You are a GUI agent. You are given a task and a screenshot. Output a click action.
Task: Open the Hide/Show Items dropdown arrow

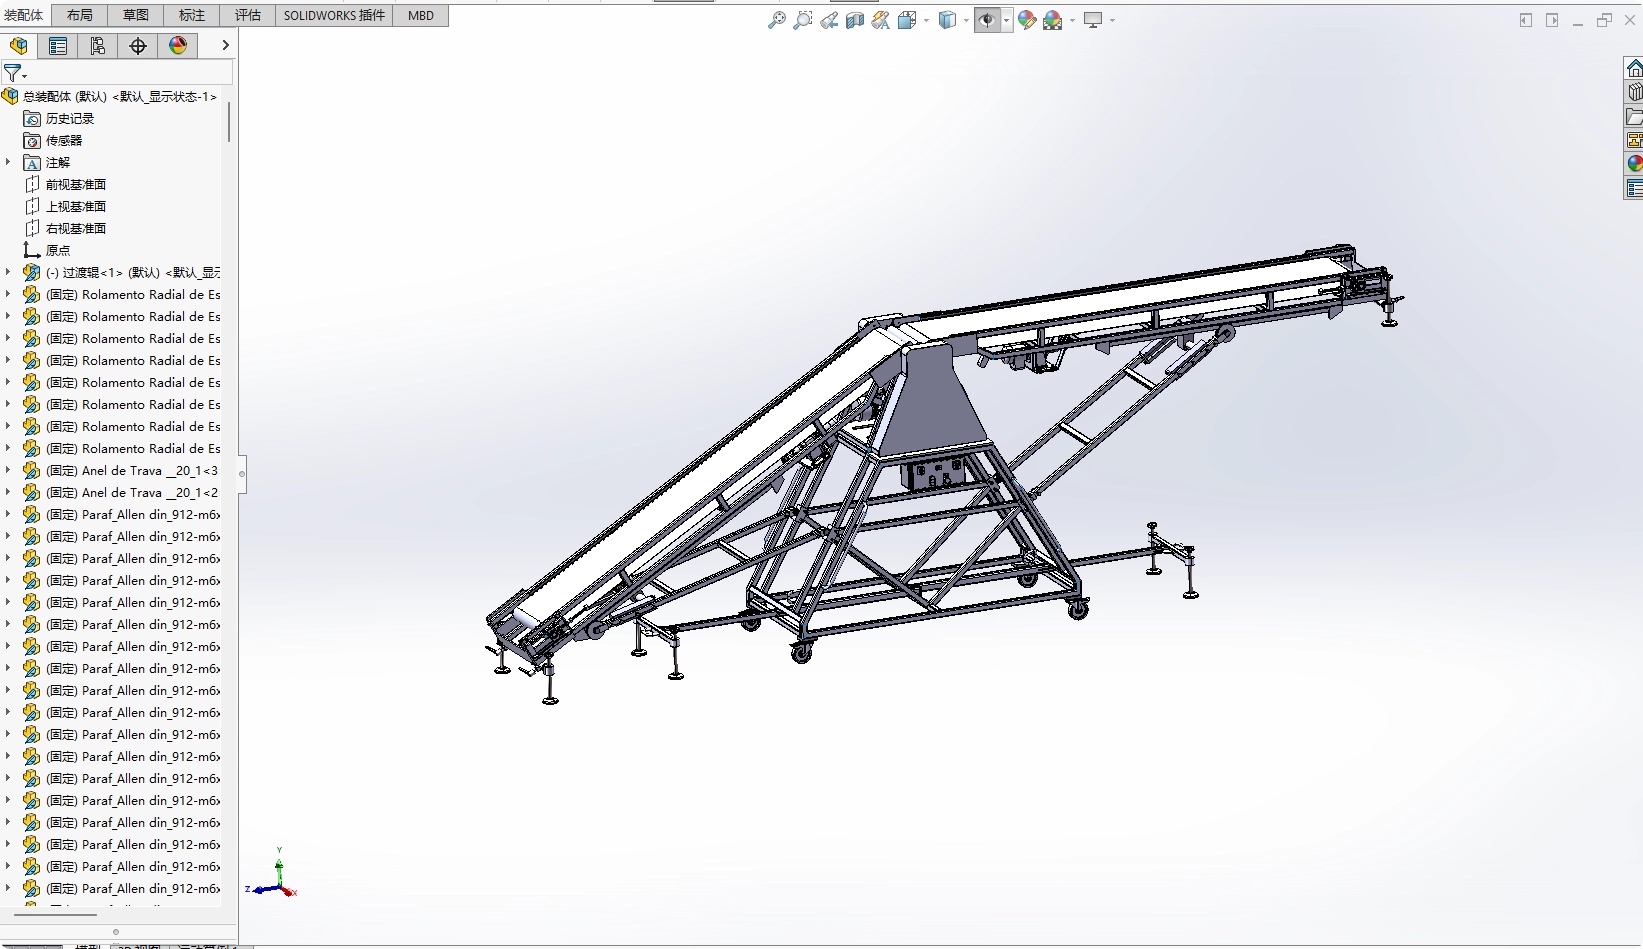pos(1006,20)
